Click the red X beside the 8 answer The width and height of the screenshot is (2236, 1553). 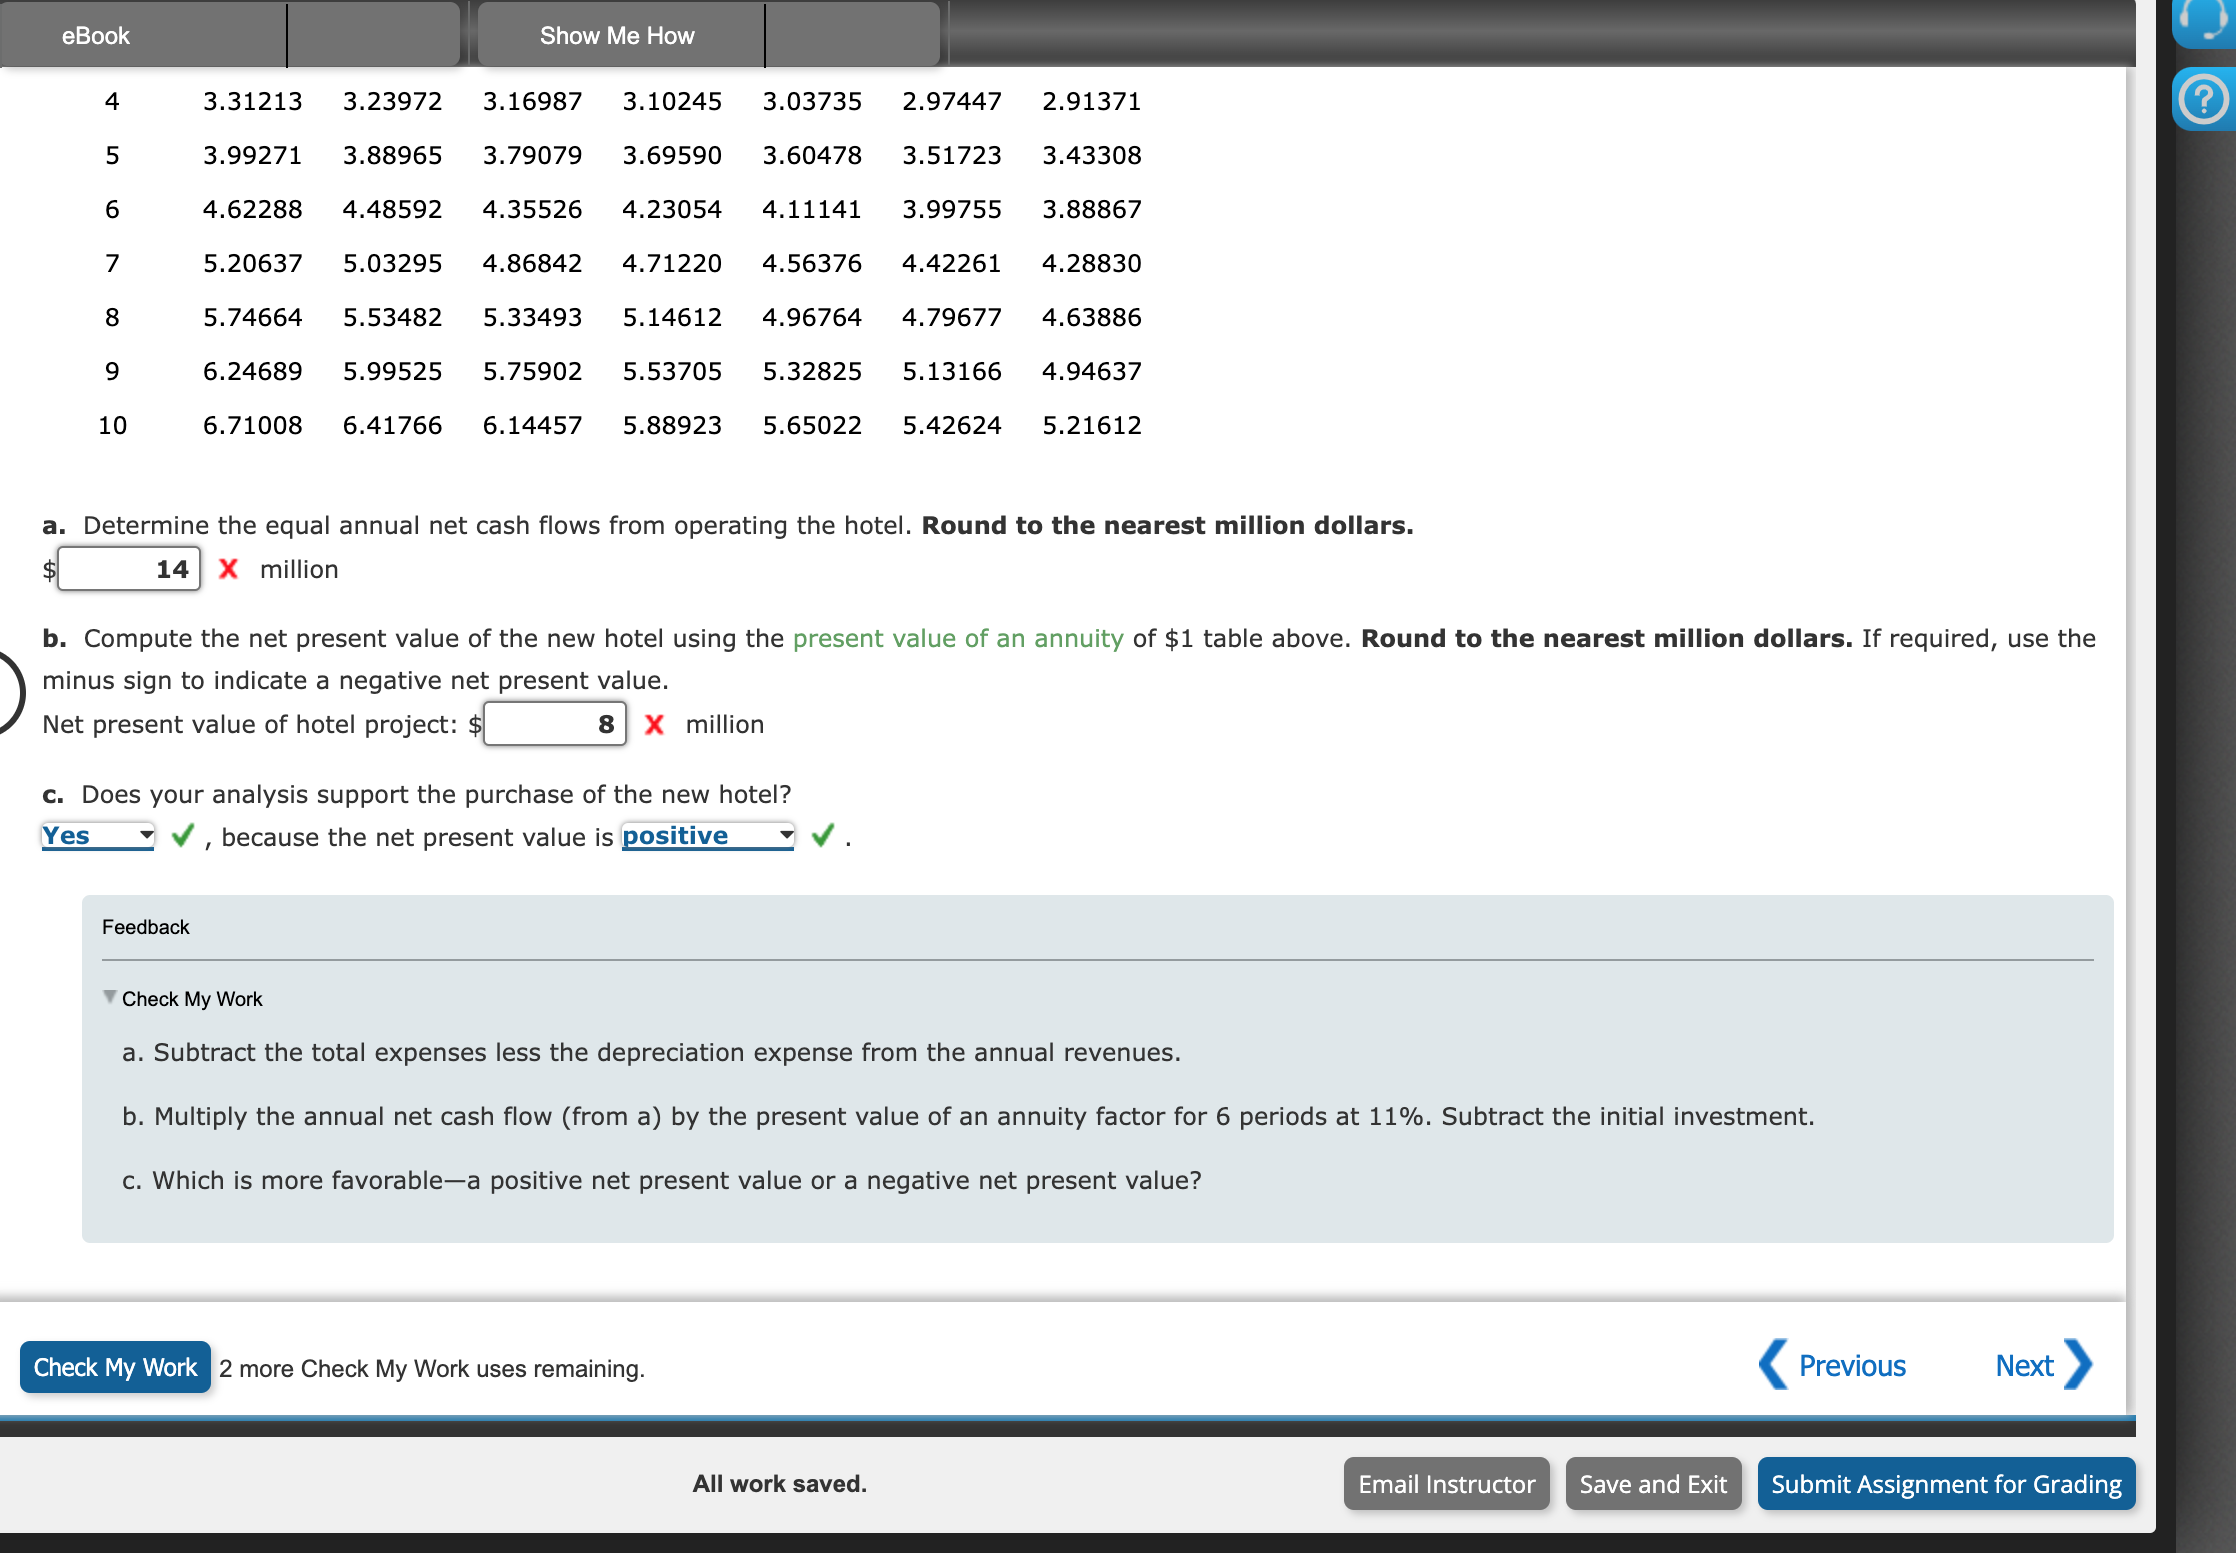click(654, 724)
